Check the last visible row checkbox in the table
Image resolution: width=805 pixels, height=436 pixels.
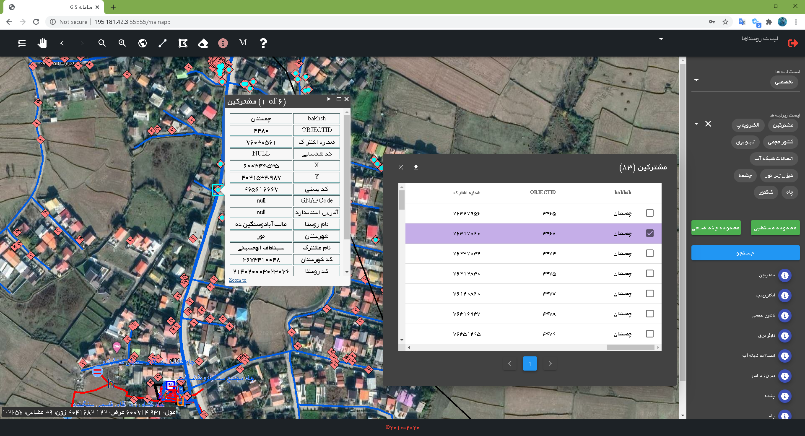click(x=649, y=334)
